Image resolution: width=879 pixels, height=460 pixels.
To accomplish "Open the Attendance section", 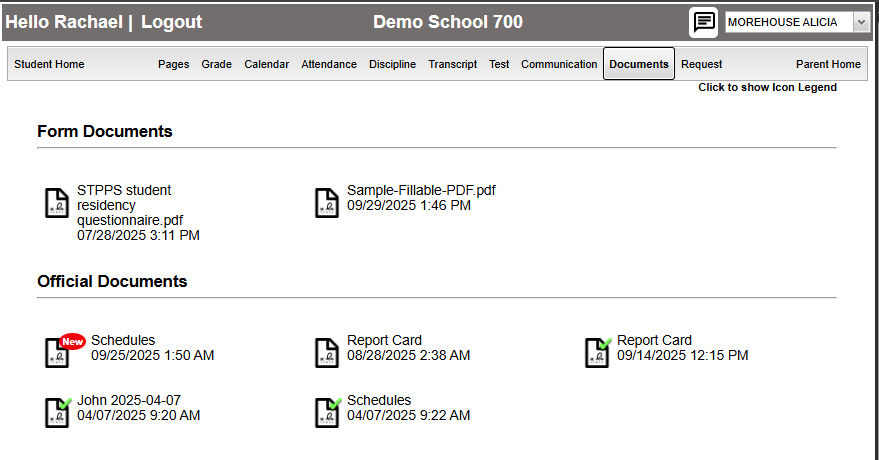I will coord(329,64).
